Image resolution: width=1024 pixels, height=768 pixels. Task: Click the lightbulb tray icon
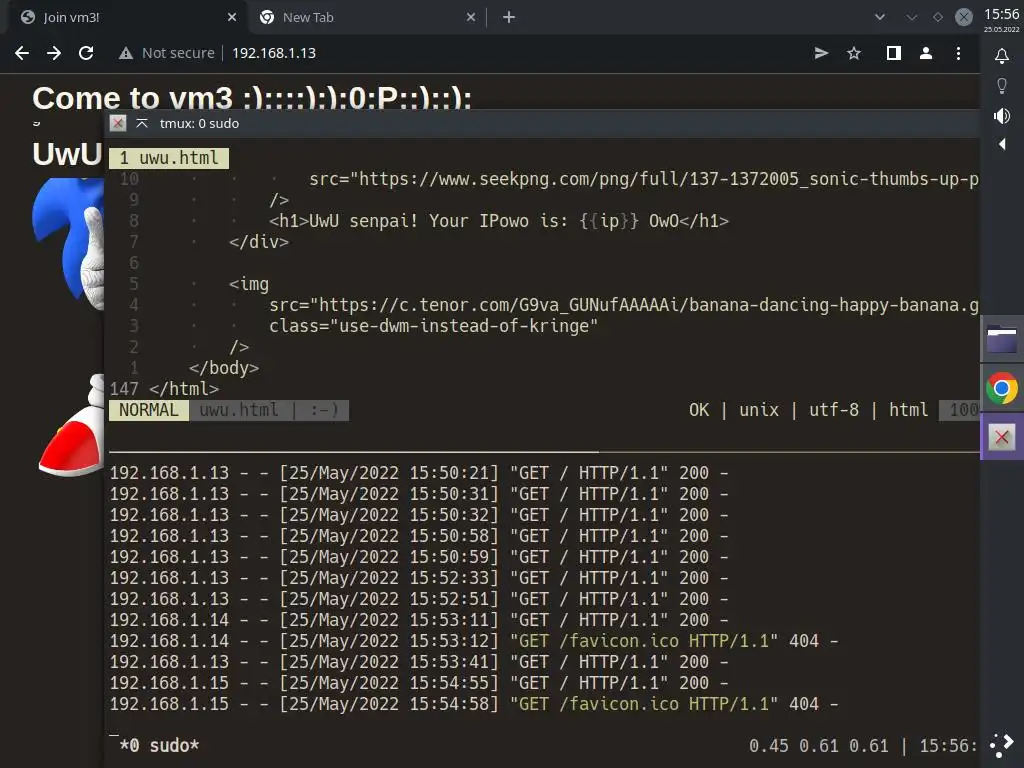tap(1002, 86)
